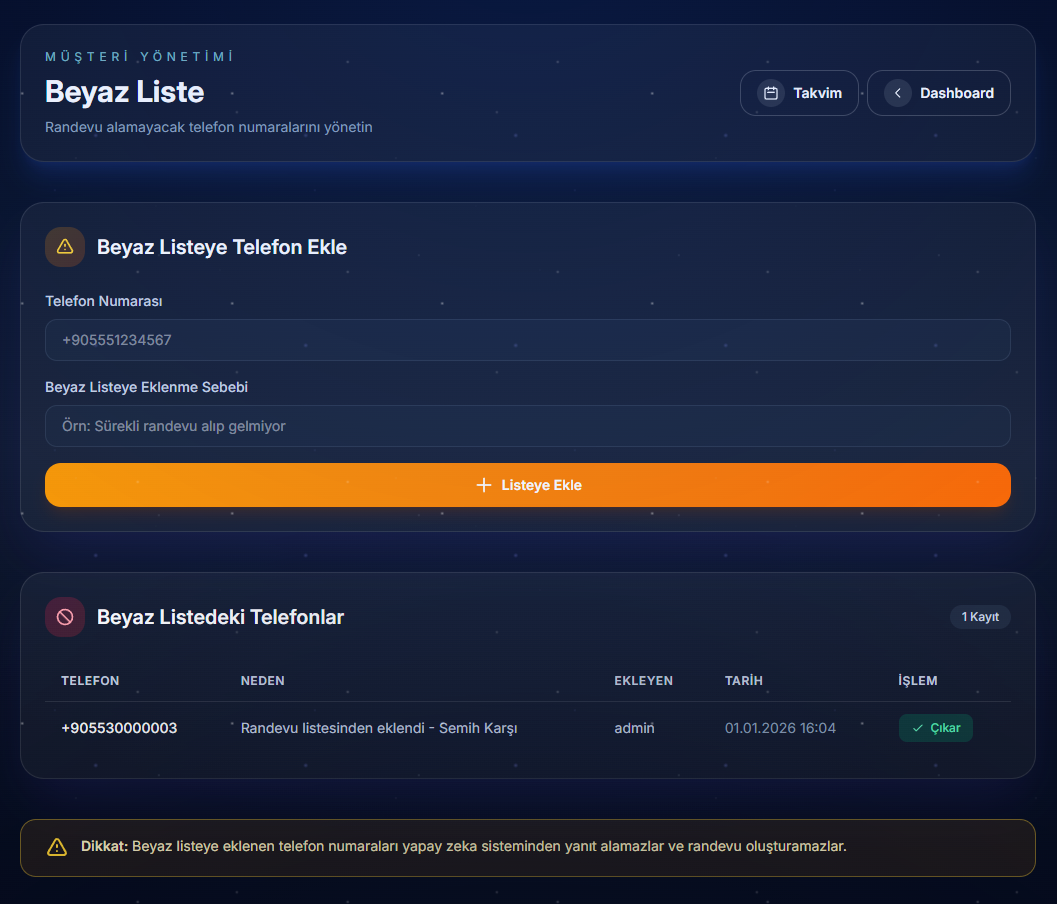Focus the Telefon Numarası input field

[527, 340]
